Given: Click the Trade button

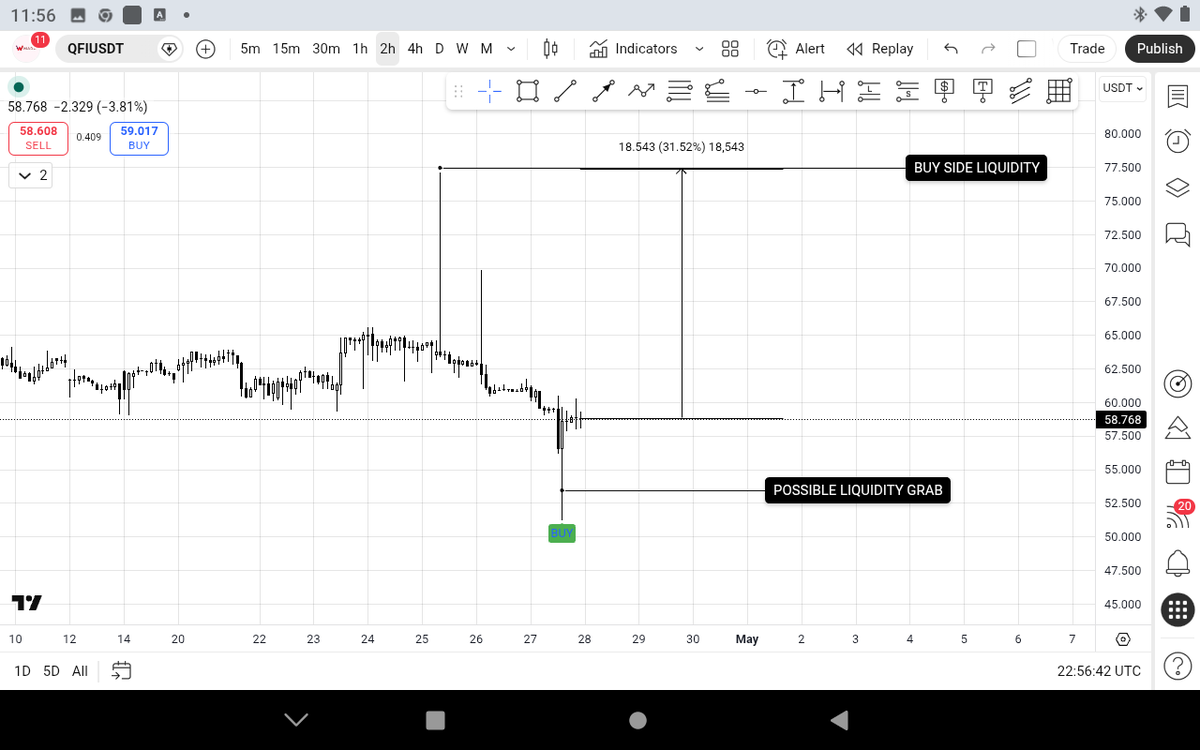Looking at the screenshot, I should 1087,48.
